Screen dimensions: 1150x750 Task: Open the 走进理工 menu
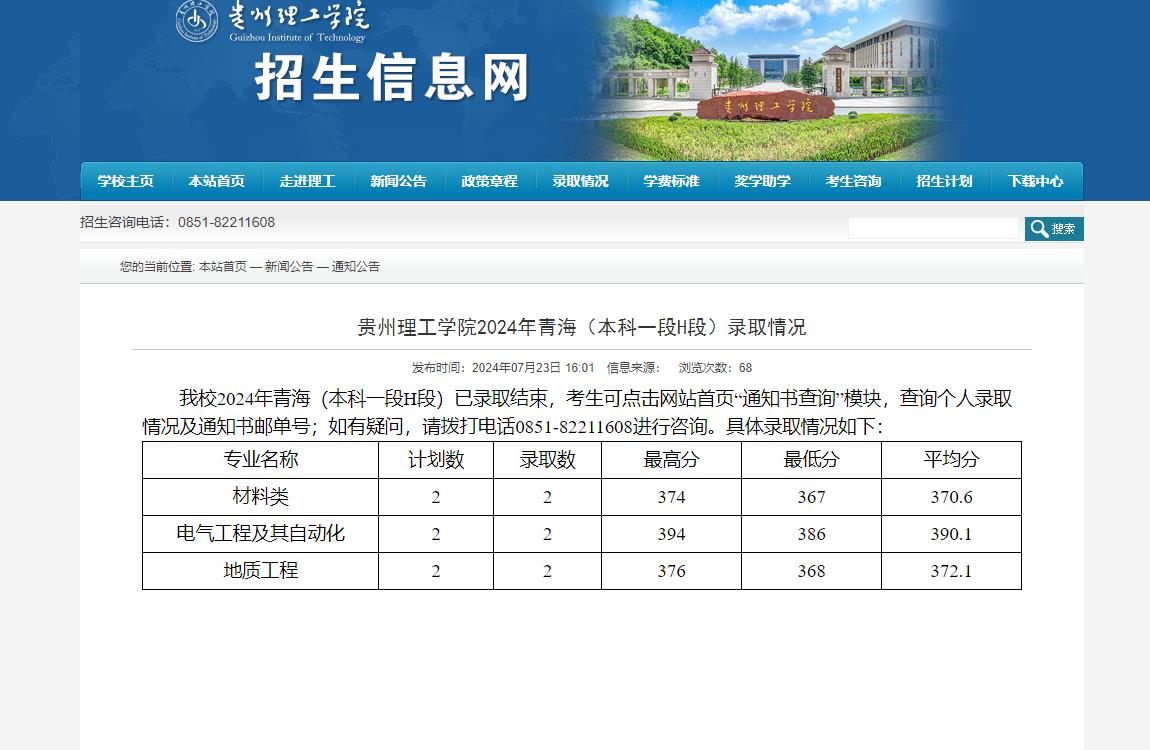pyautogui.click(x=308, y=181)
